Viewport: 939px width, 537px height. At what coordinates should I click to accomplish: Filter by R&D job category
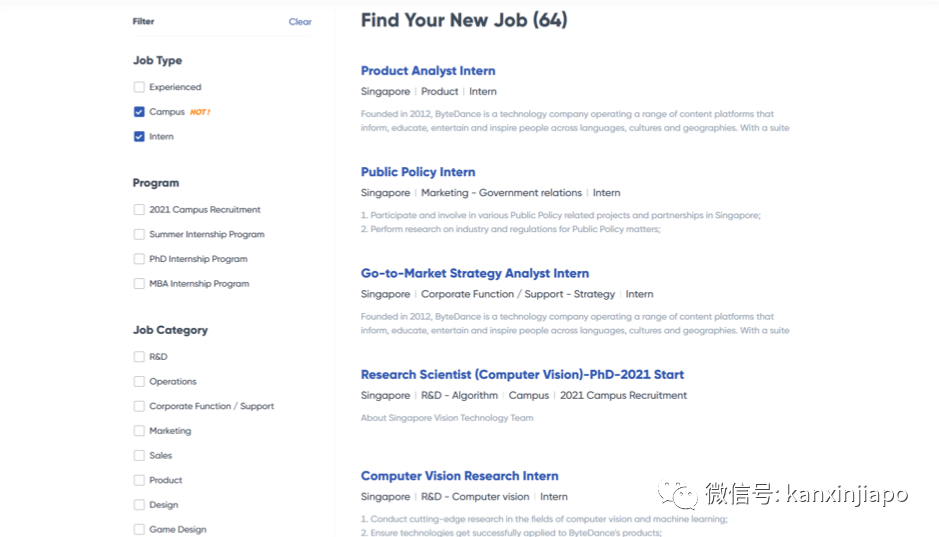click(139, 357)
